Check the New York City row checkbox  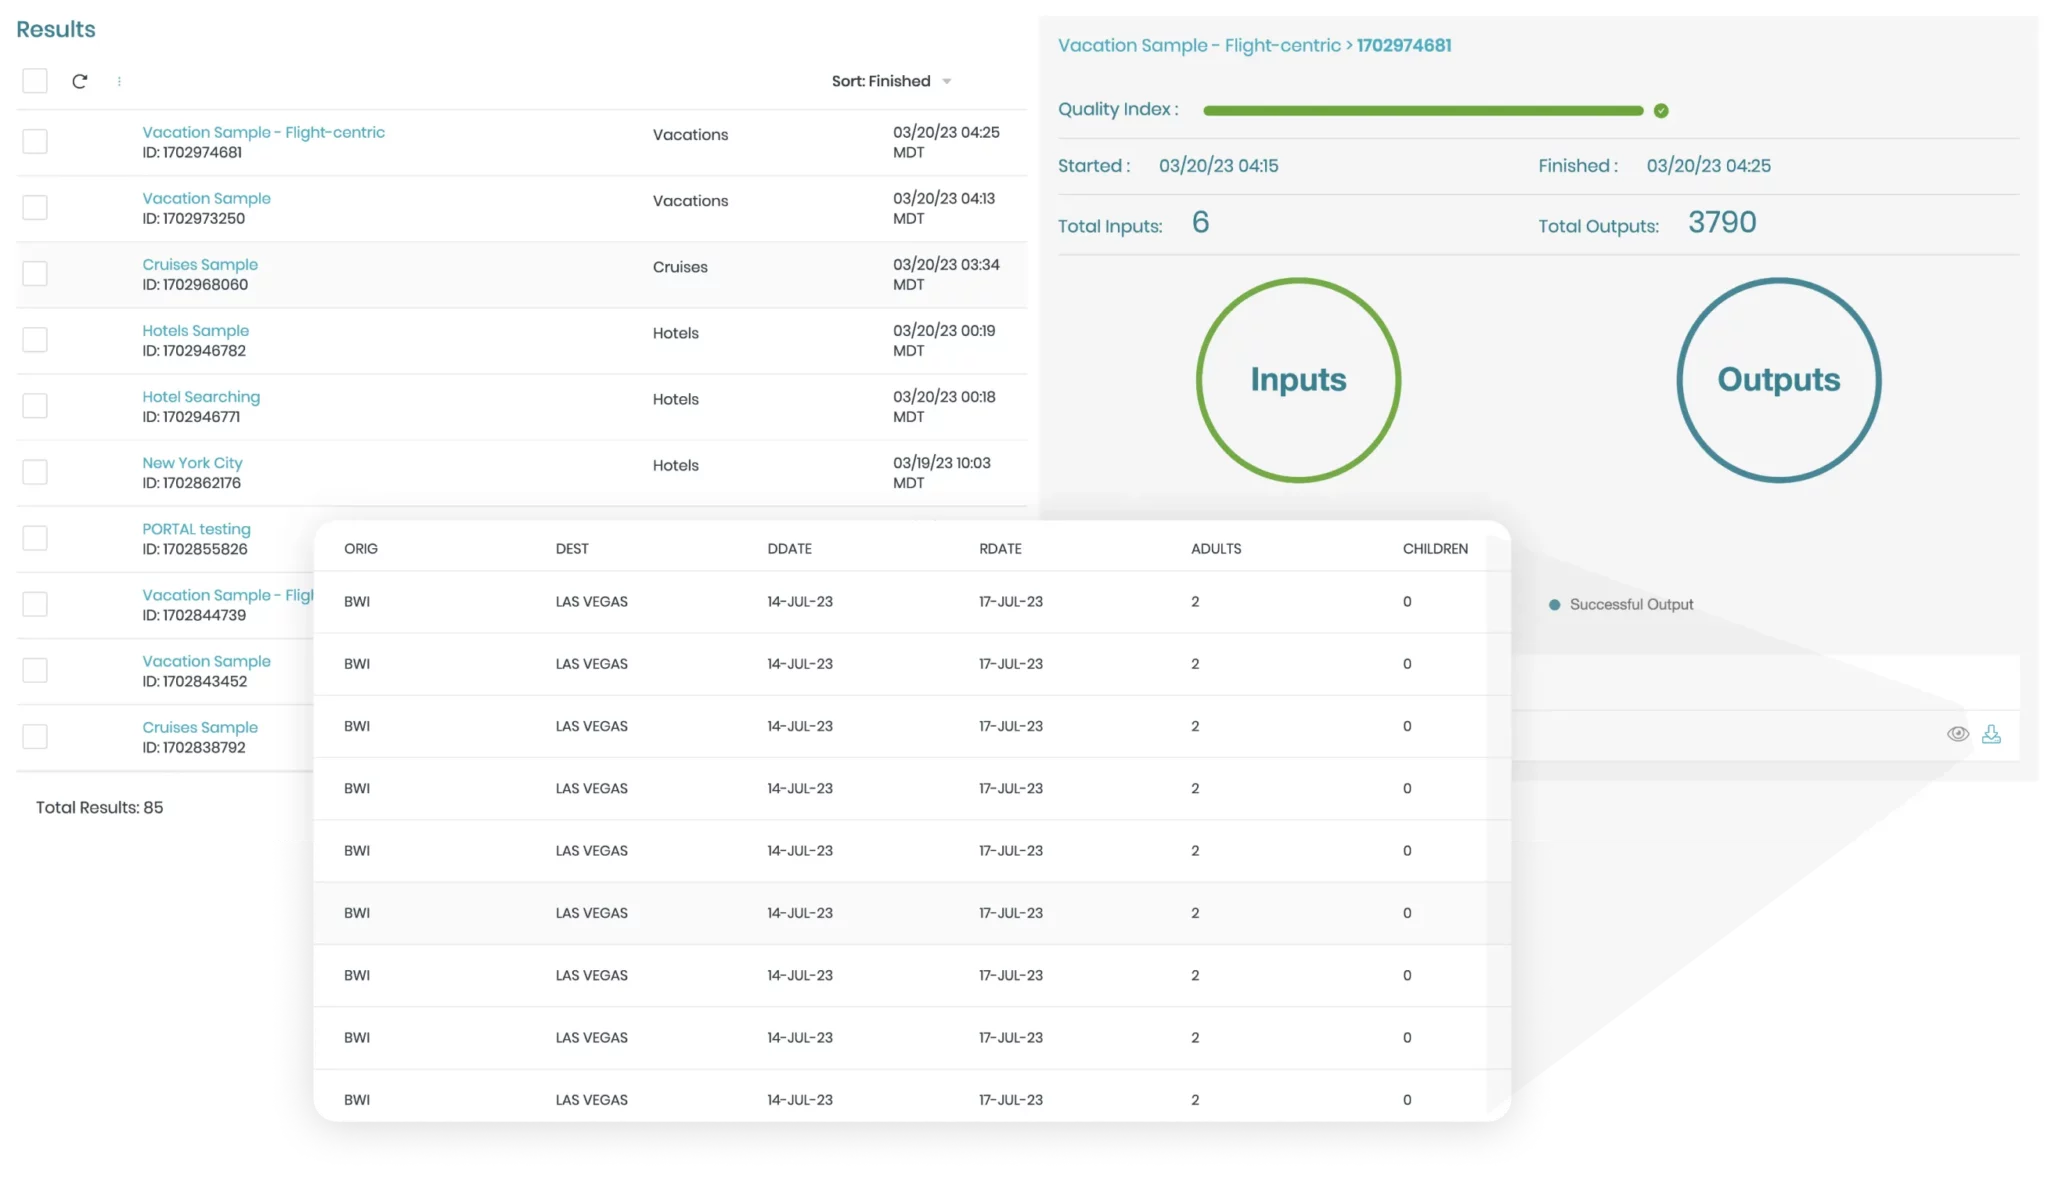coord(35,471)
